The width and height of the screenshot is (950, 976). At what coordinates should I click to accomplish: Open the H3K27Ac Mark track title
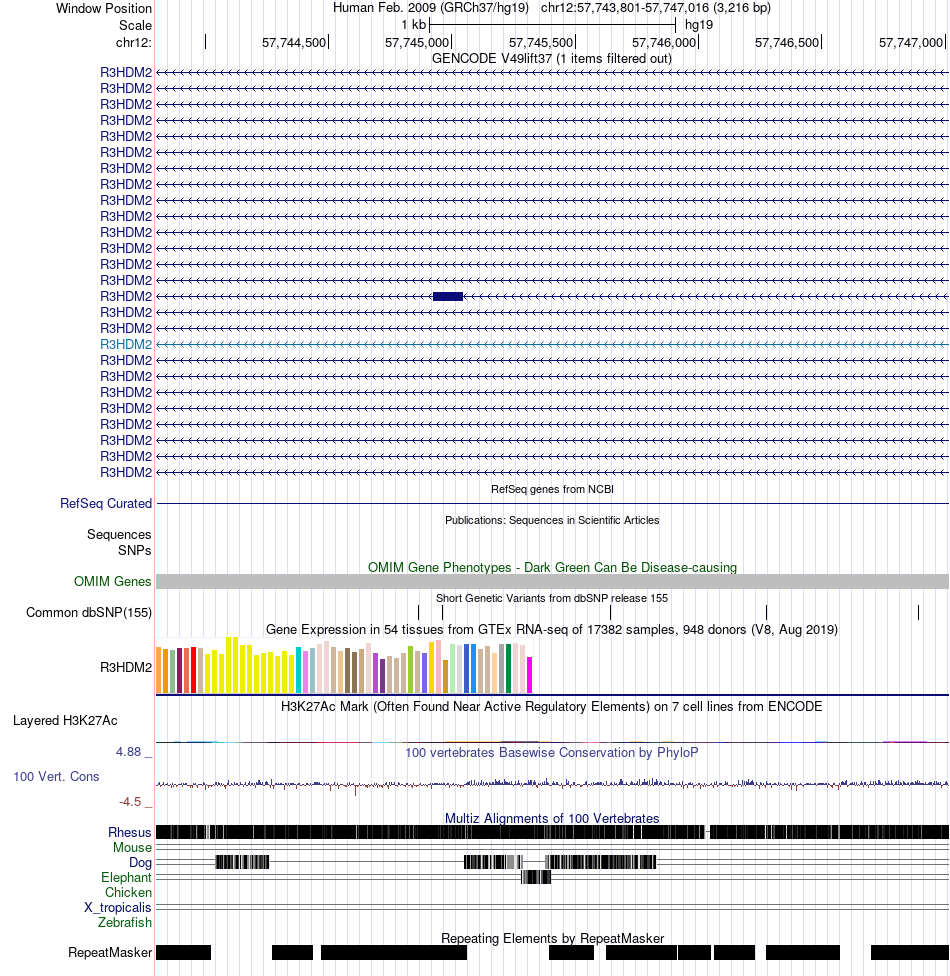pos(552,706)
